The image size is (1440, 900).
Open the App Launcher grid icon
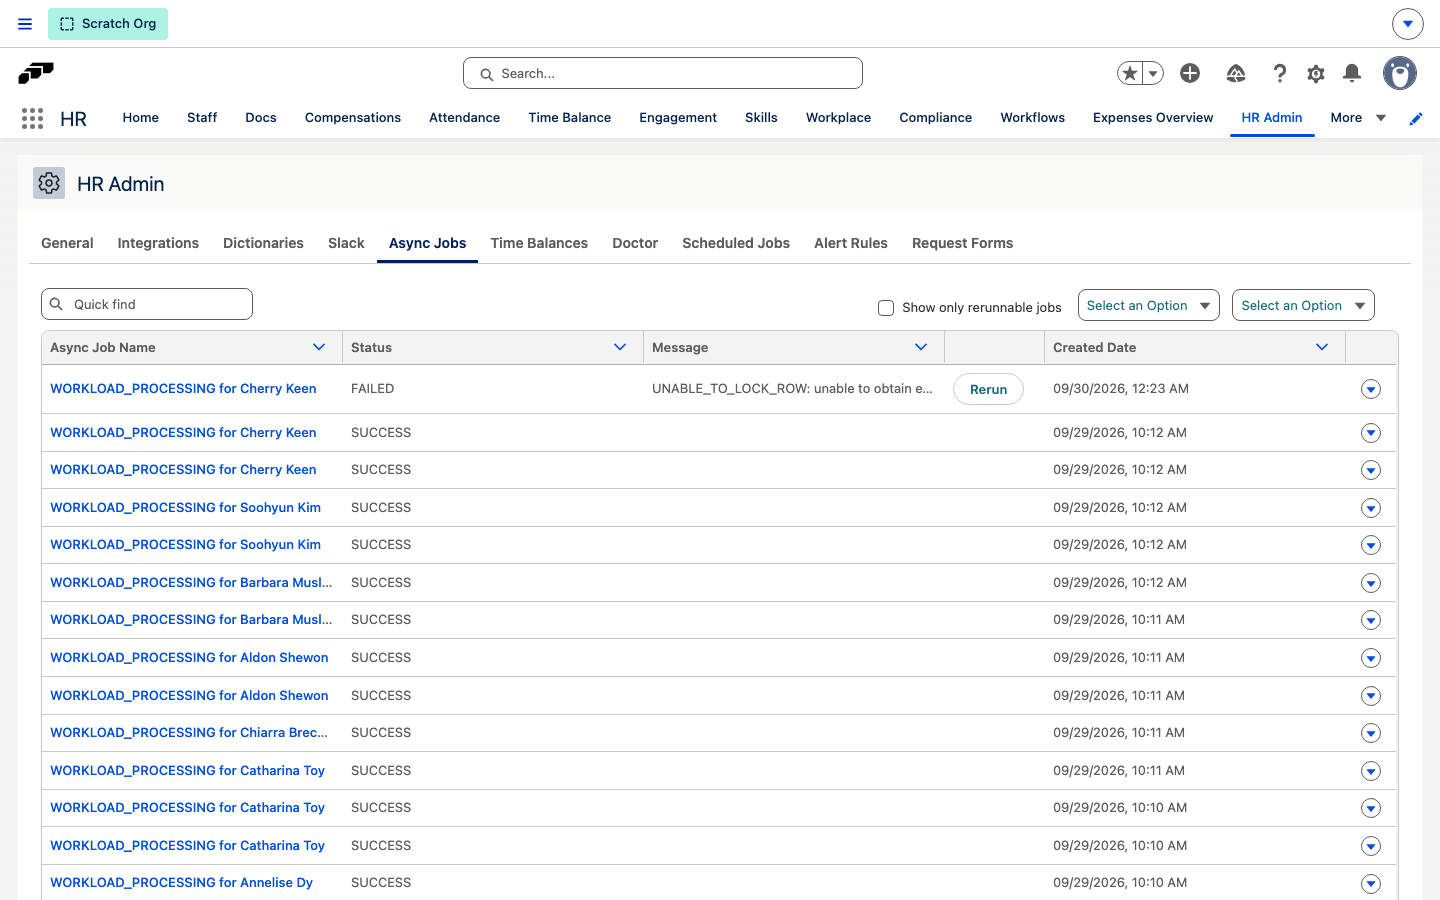pyautogui.click(x=32, y=118)
